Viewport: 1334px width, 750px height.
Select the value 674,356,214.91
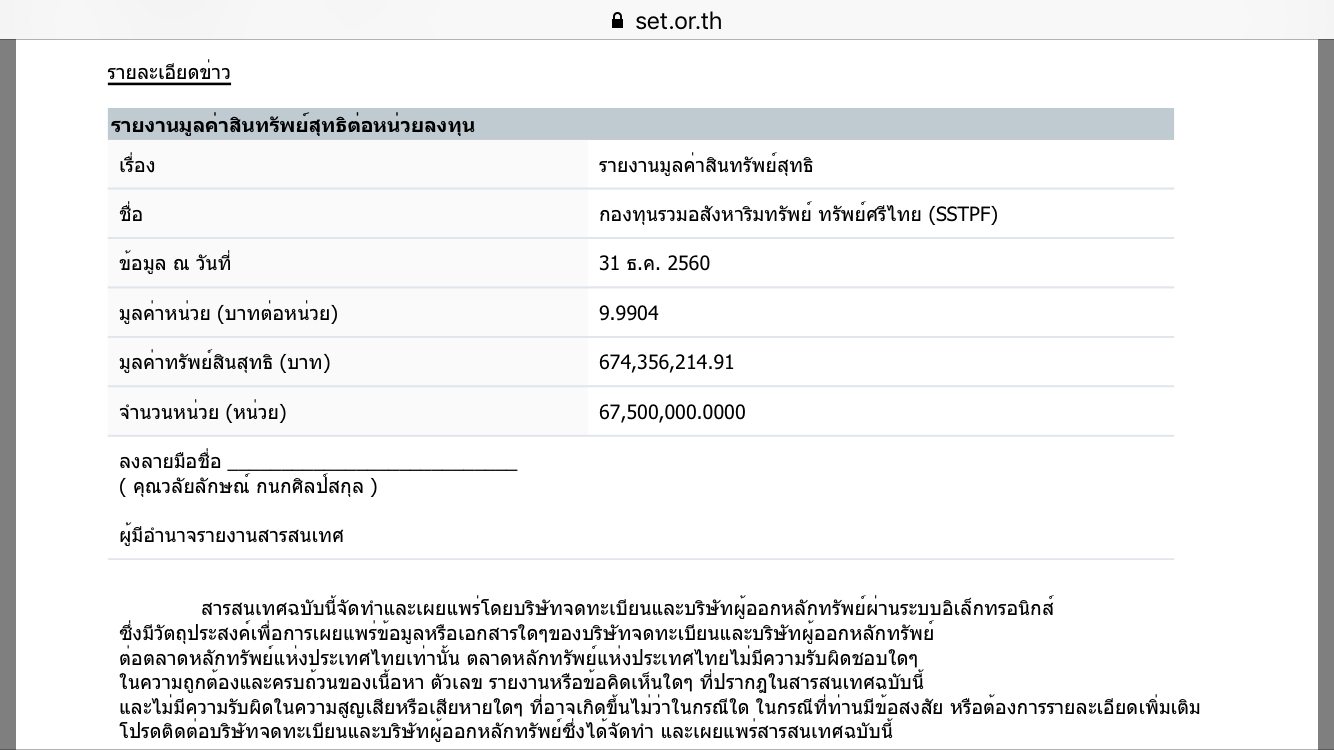tap(666, 363)
